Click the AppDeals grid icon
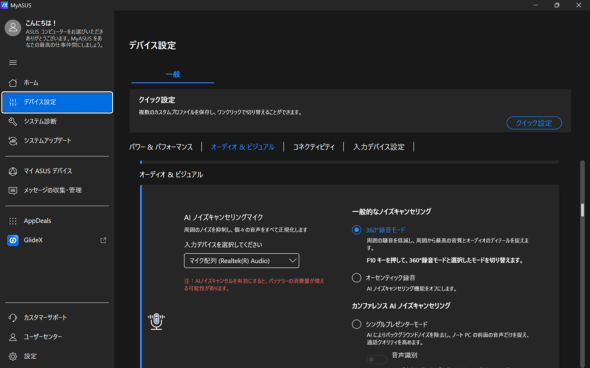The image size is (590, 368). 13,221
